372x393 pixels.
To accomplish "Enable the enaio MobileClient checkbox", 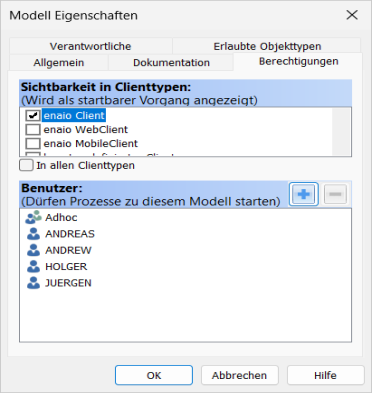I will (x=33, y=143).
